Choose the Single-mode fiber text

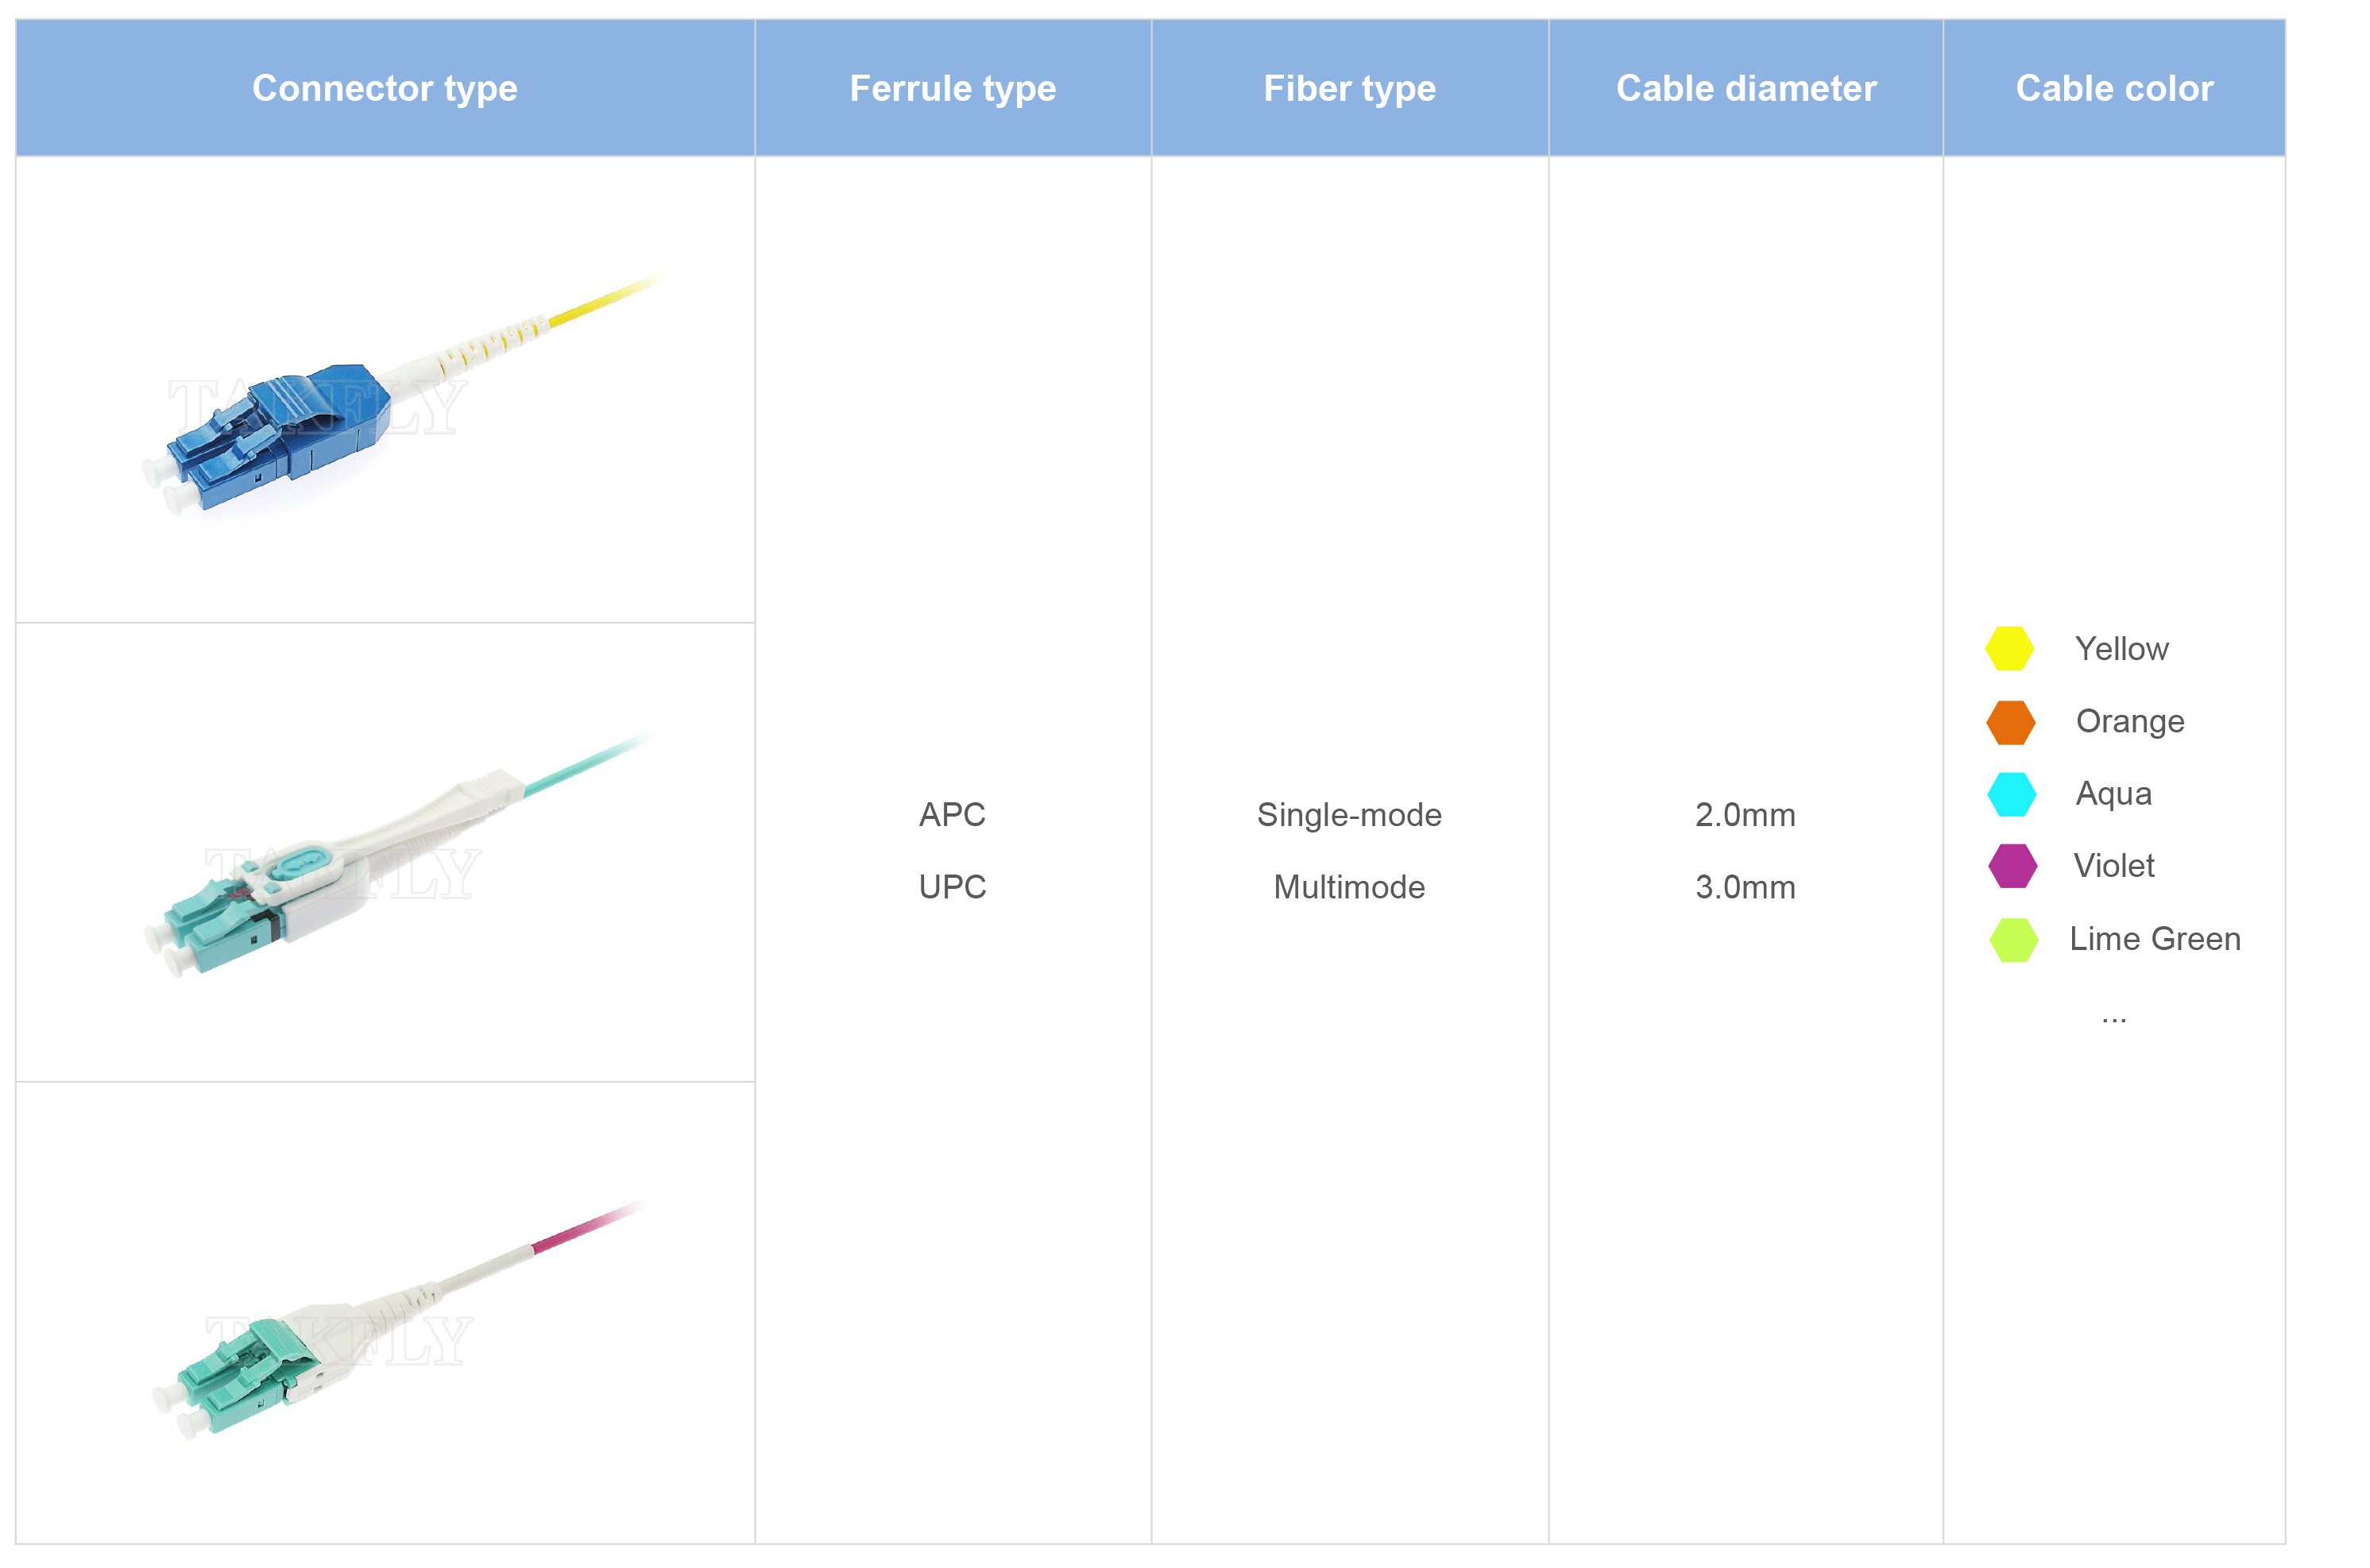coord(1349,815)
